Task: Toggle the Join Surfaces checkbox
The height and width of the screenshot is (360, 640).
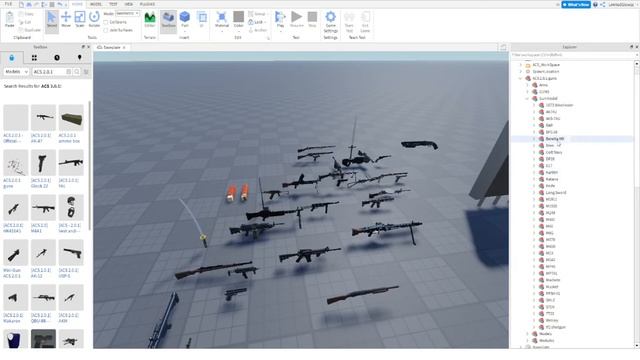Action: pos(106,30)
